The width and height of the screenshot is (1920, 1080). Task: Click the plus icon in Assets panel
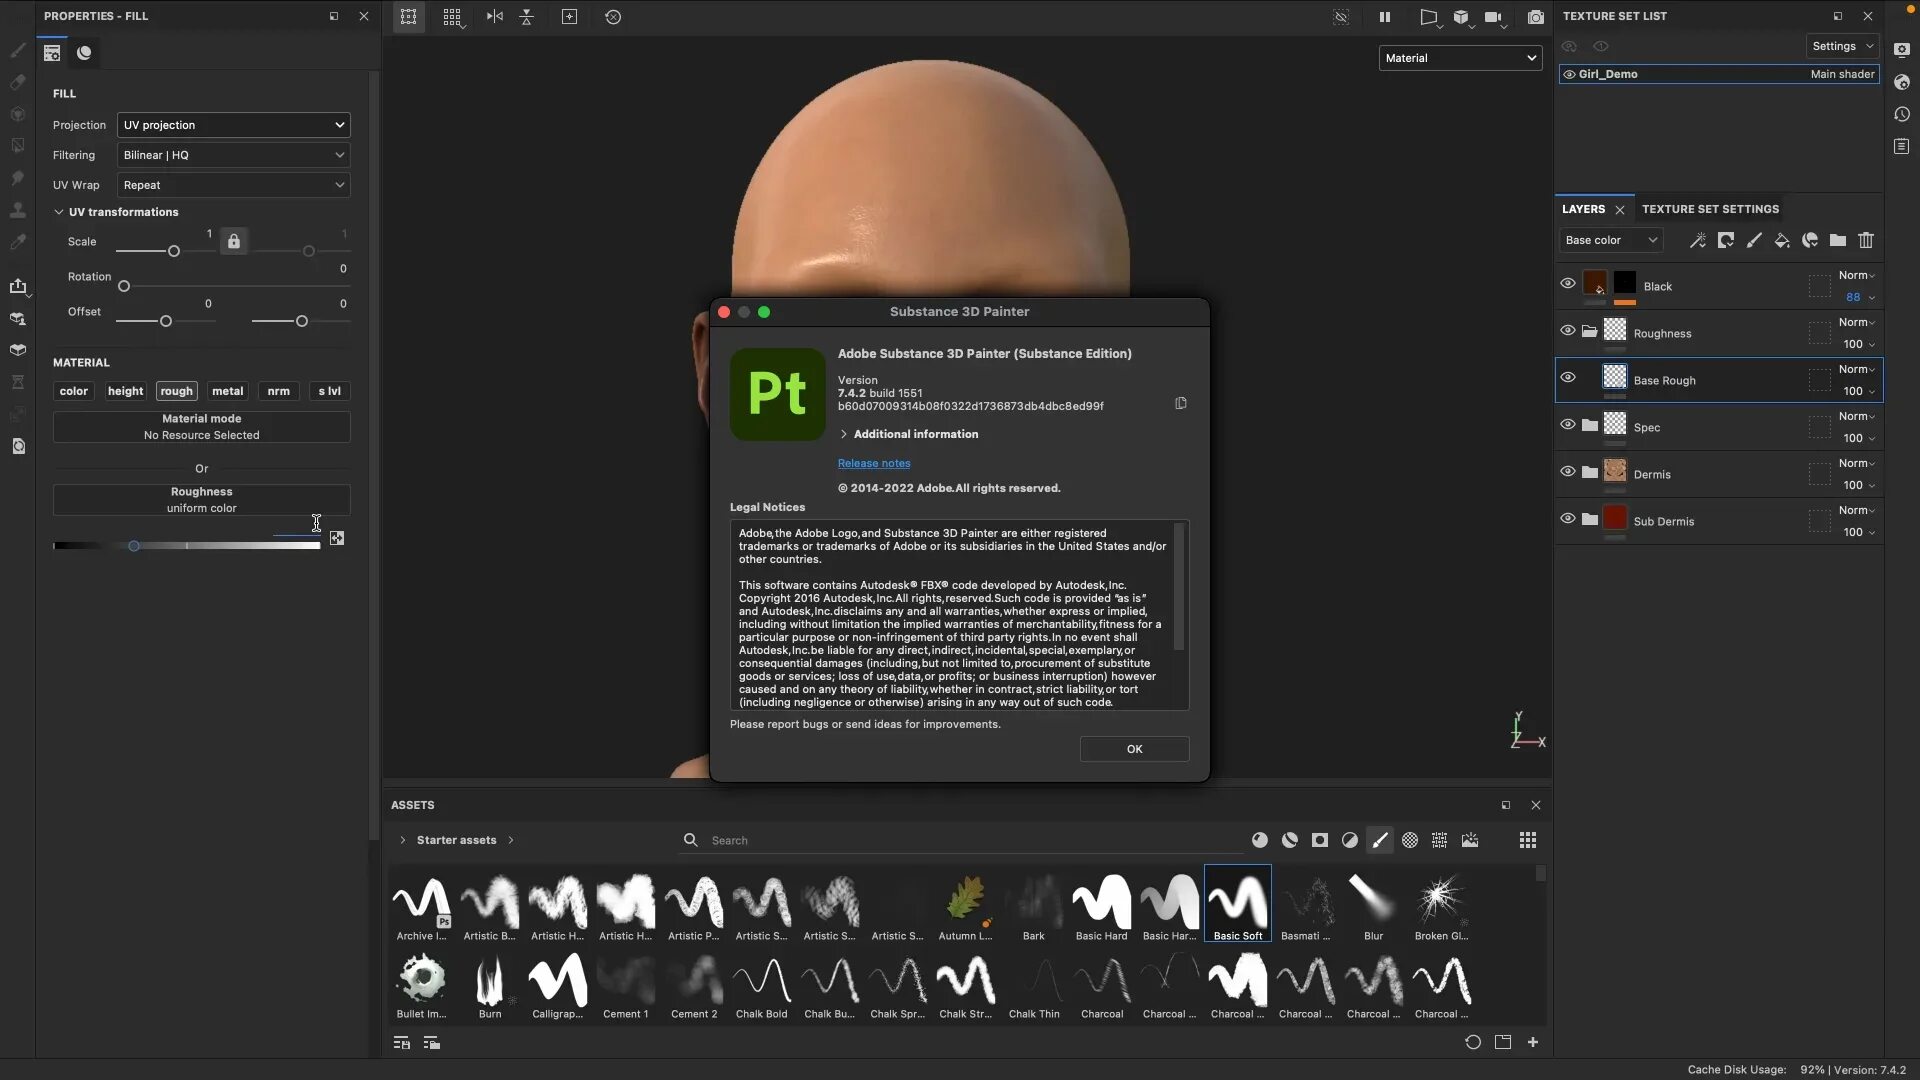(1533, 1042)
